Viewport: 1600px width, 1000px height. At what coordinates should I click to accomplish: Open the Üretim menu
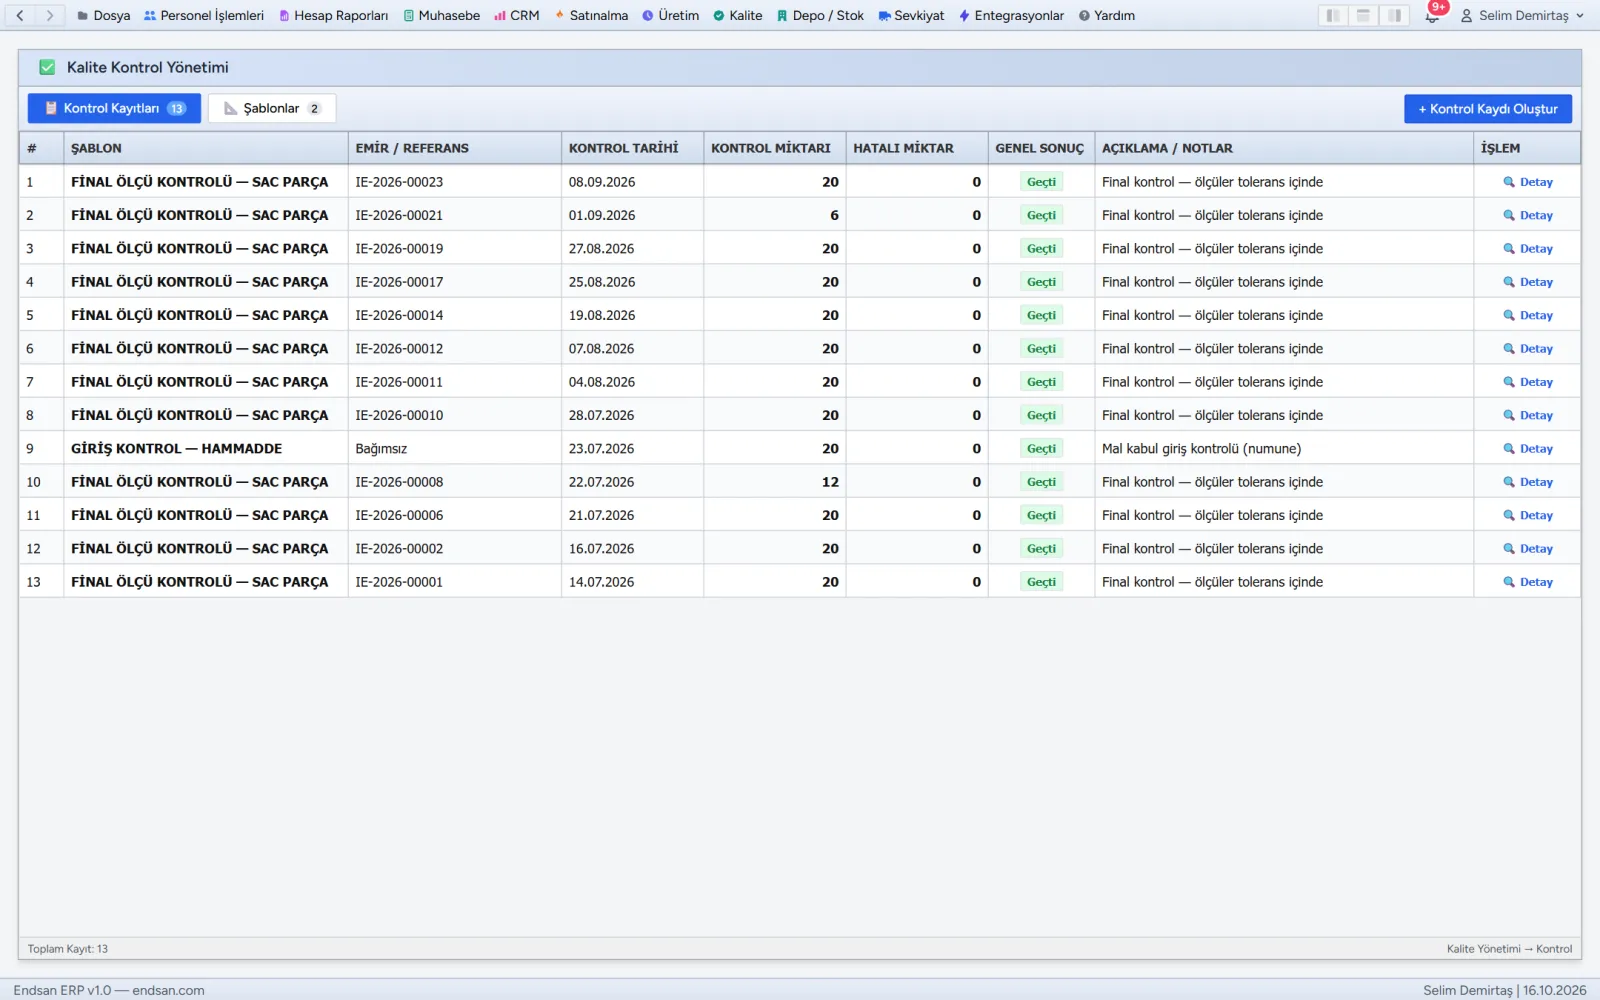click(x=671, y=15)
